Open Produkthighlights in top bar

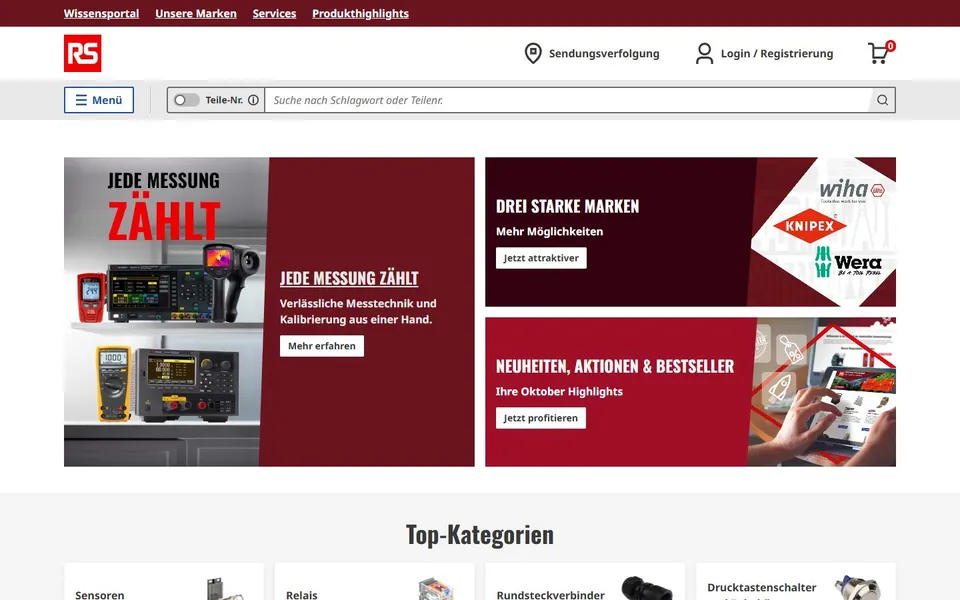point(361,13)
